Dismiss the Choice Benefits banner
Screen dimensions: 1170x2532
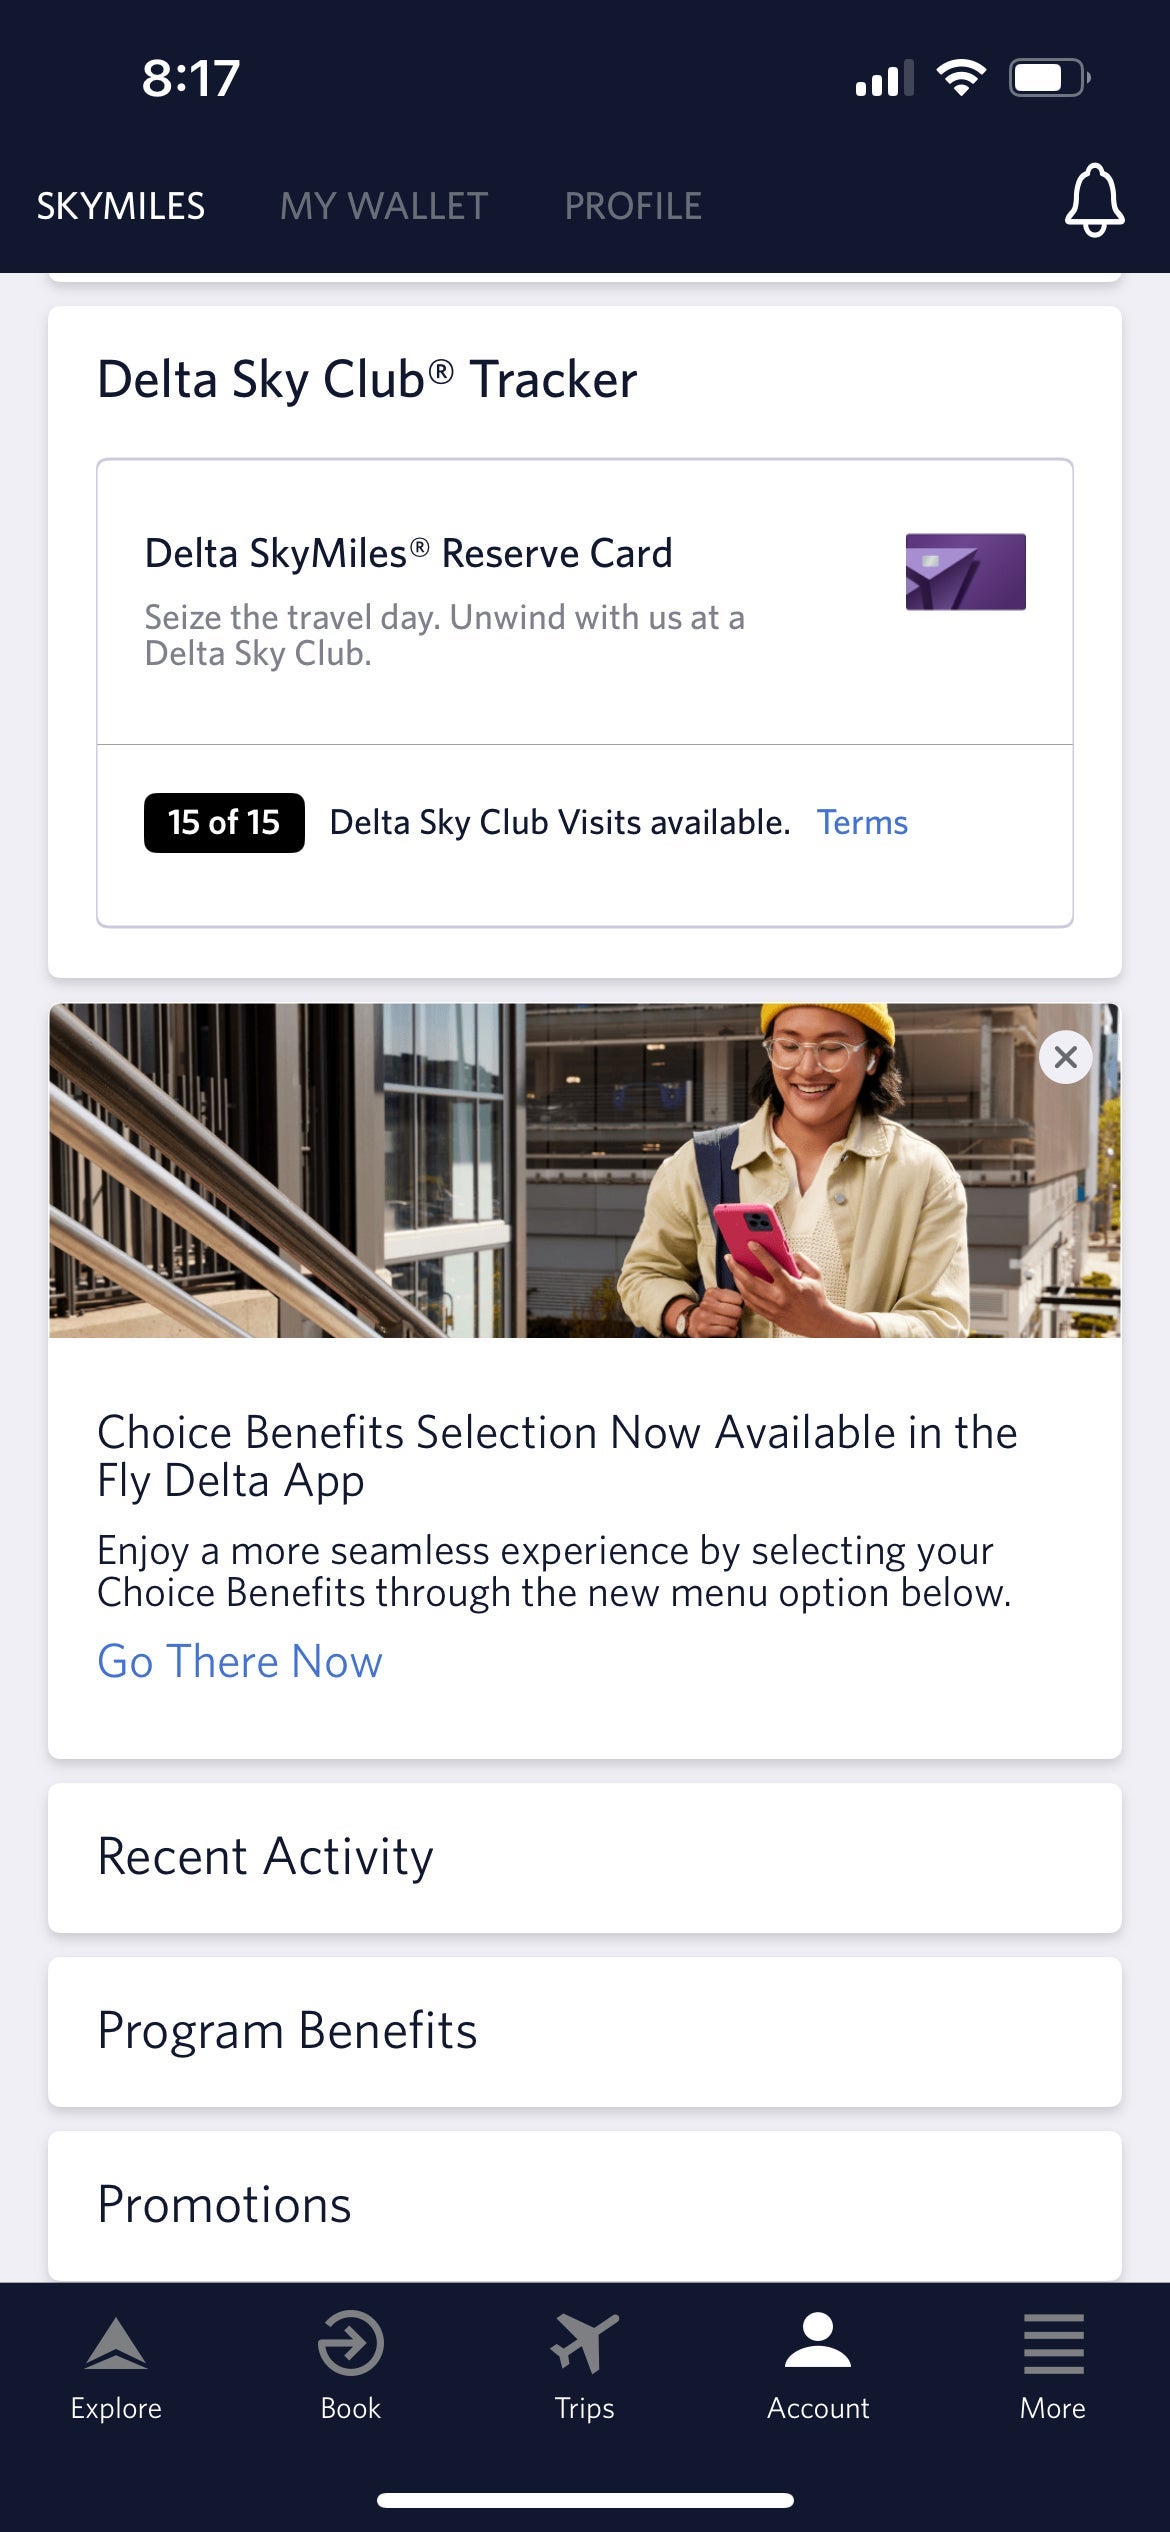[x=1063, y=1057]
